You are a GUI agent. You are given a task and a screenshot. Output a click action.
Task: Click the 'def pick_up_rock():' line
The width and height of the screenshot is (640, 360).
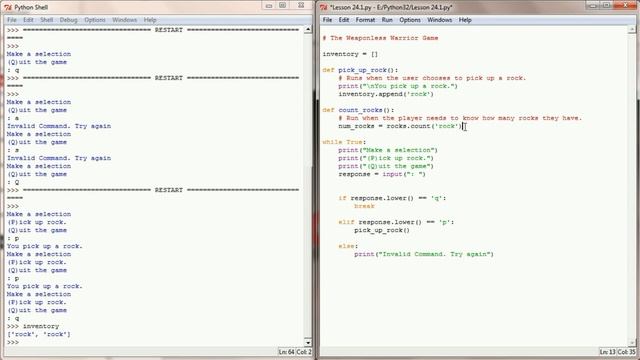pos(360,70)
